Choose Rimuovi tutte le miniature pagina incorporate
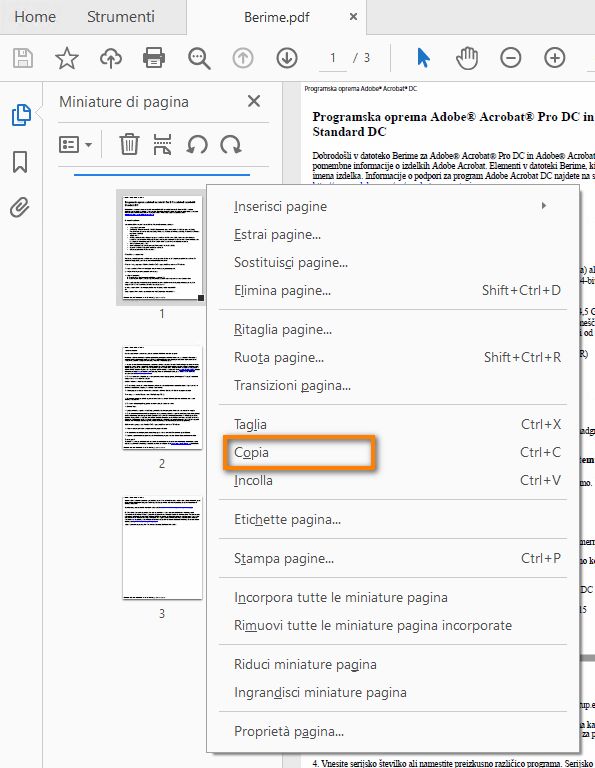This screenshot has height=768, width=595. tap(392, 625)
